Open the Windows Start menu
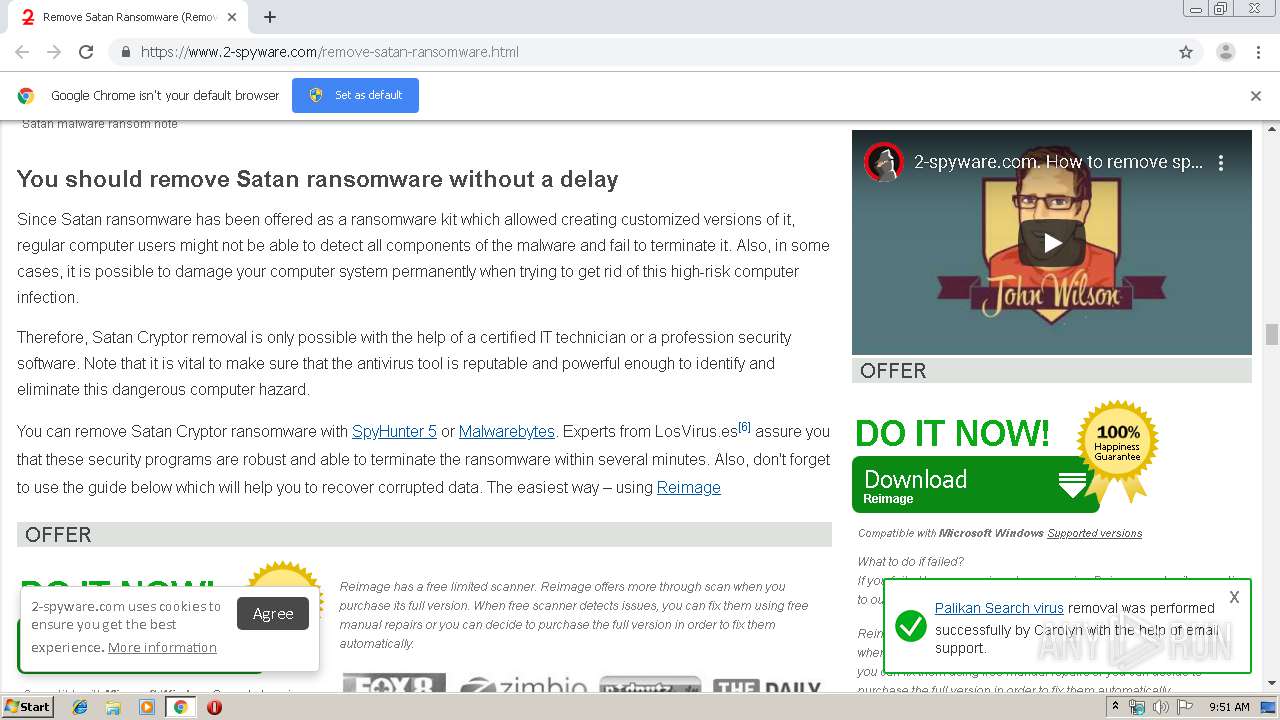The image size is (1280, 720). click(x=27, y=707)
